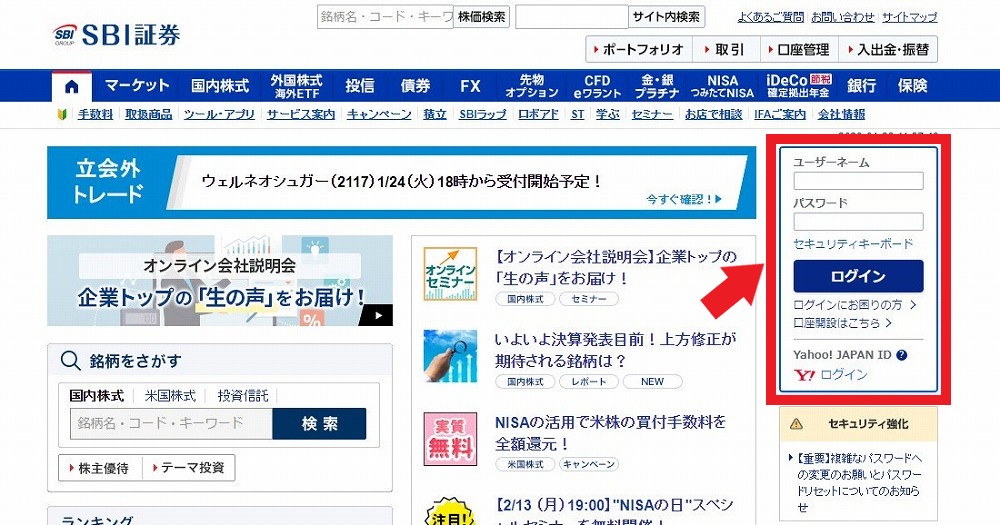The image size is (1000, 525).
Task: Focus the 銘柄名・コード stock search field at top
Action: coord(385,17)
